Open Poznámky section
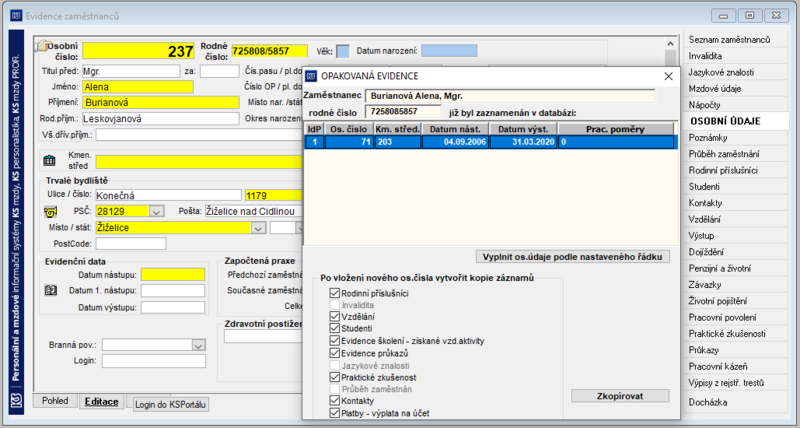 pos(708,137)
